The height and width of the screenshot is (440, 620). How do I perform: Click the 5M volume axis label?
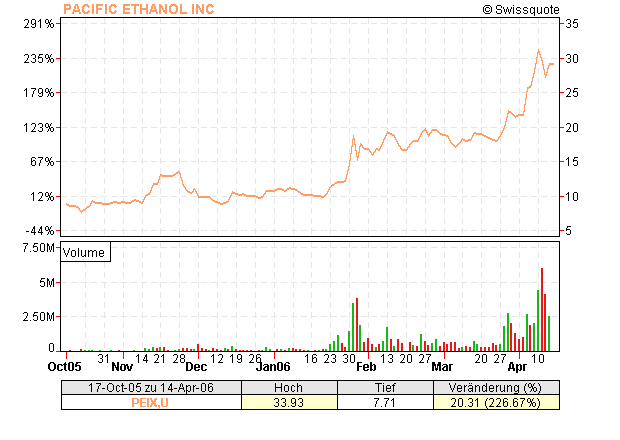click(x=47, y=283)
